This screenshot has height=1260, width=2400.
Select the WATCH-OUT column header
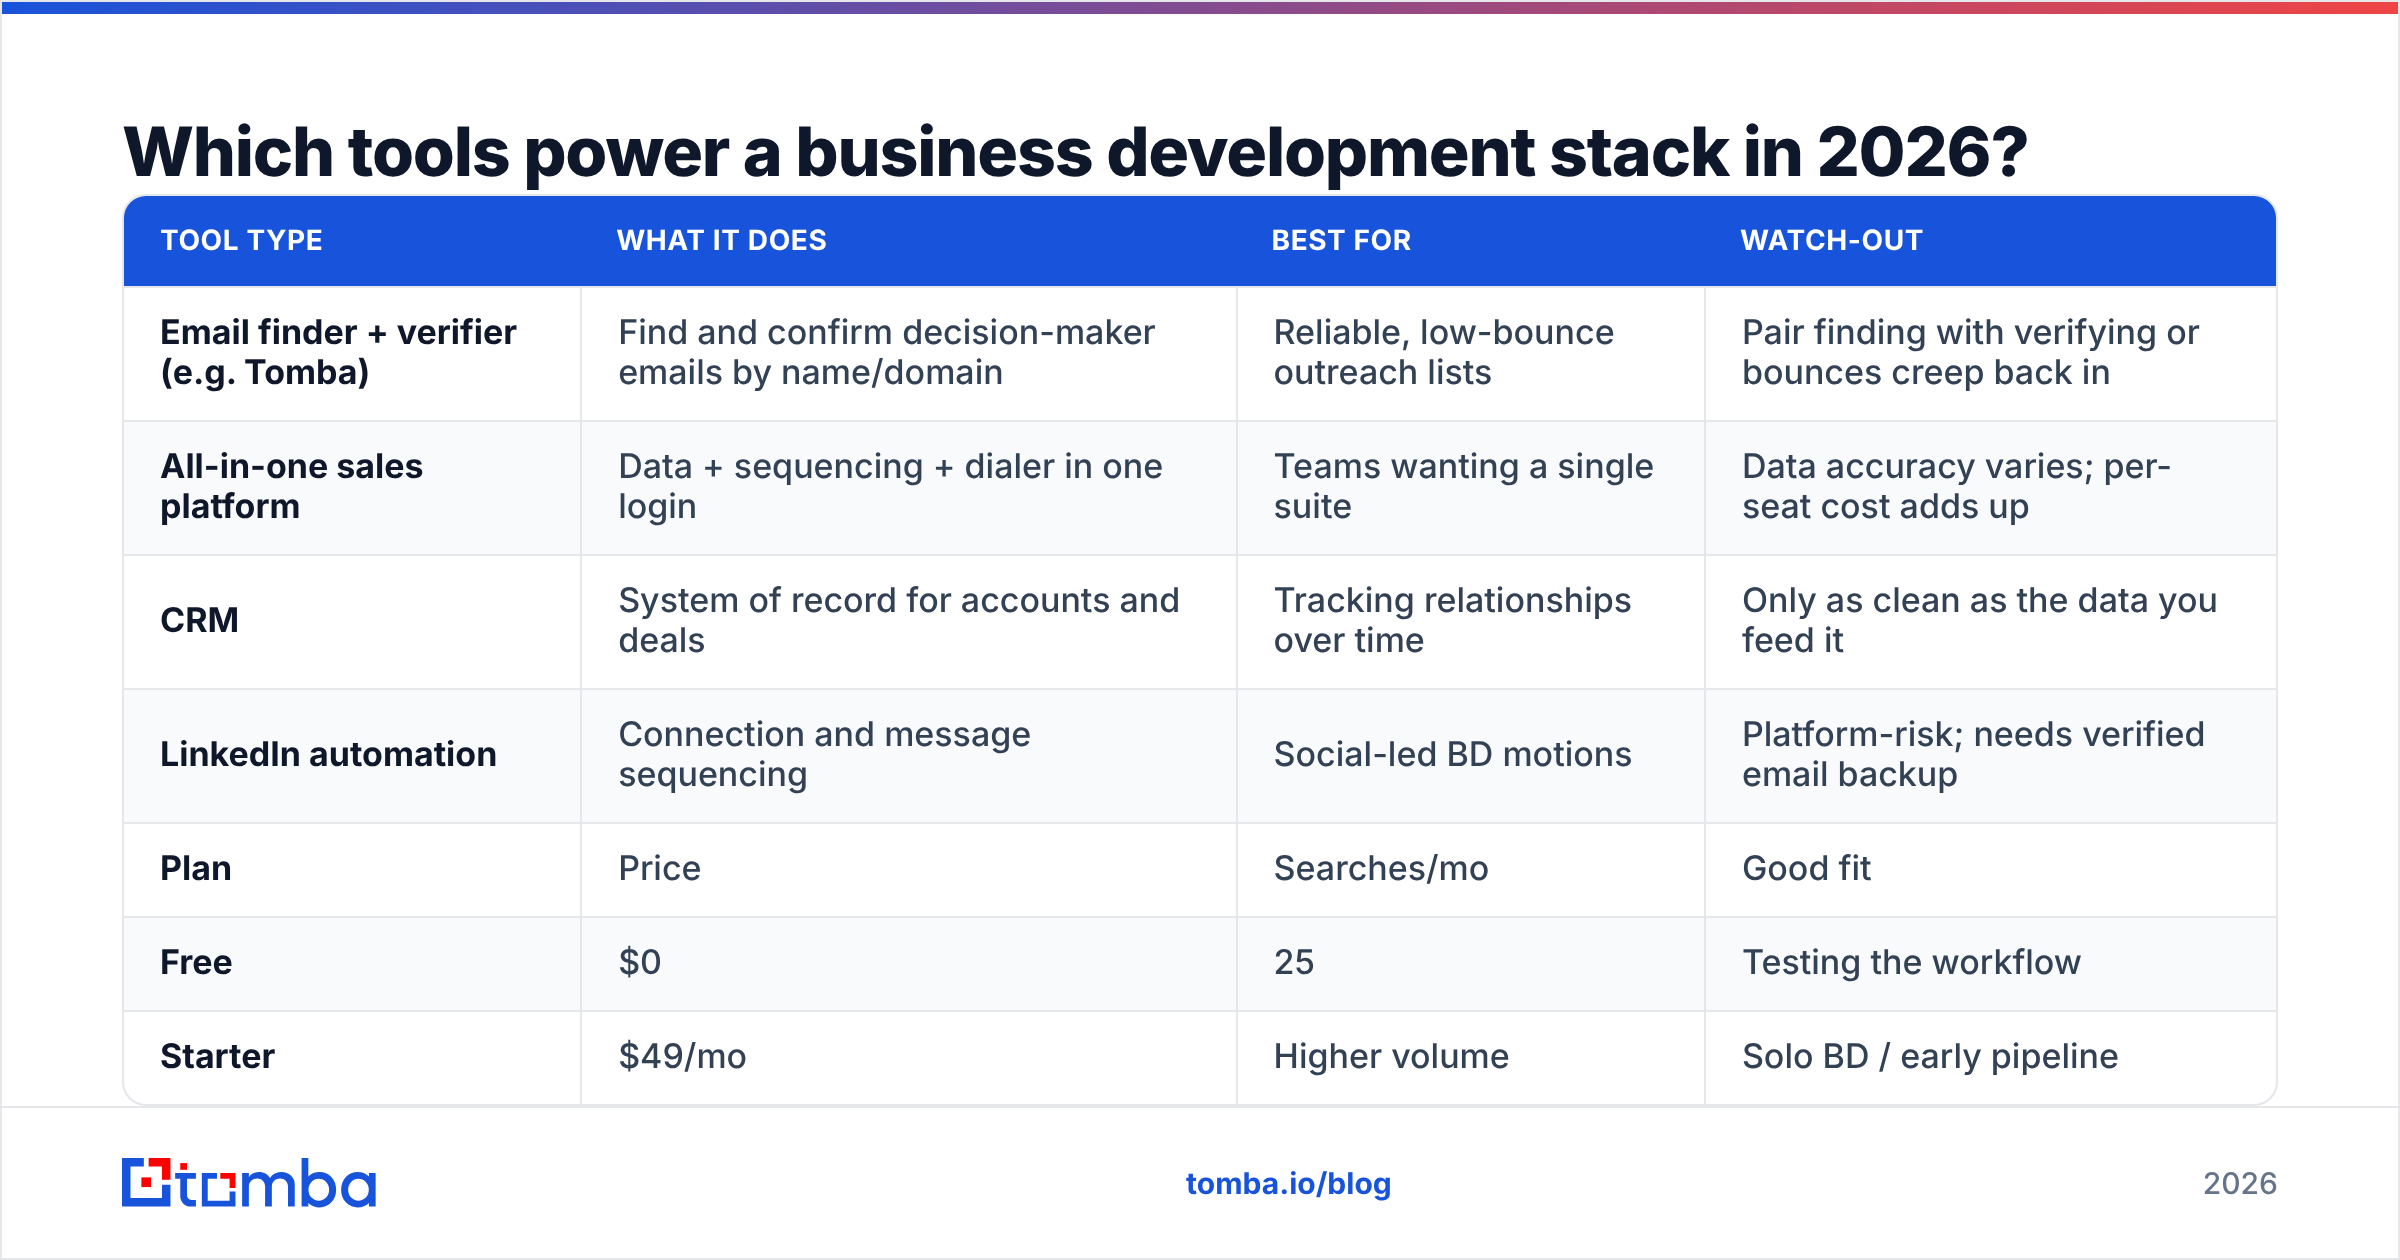[1832, 240]
